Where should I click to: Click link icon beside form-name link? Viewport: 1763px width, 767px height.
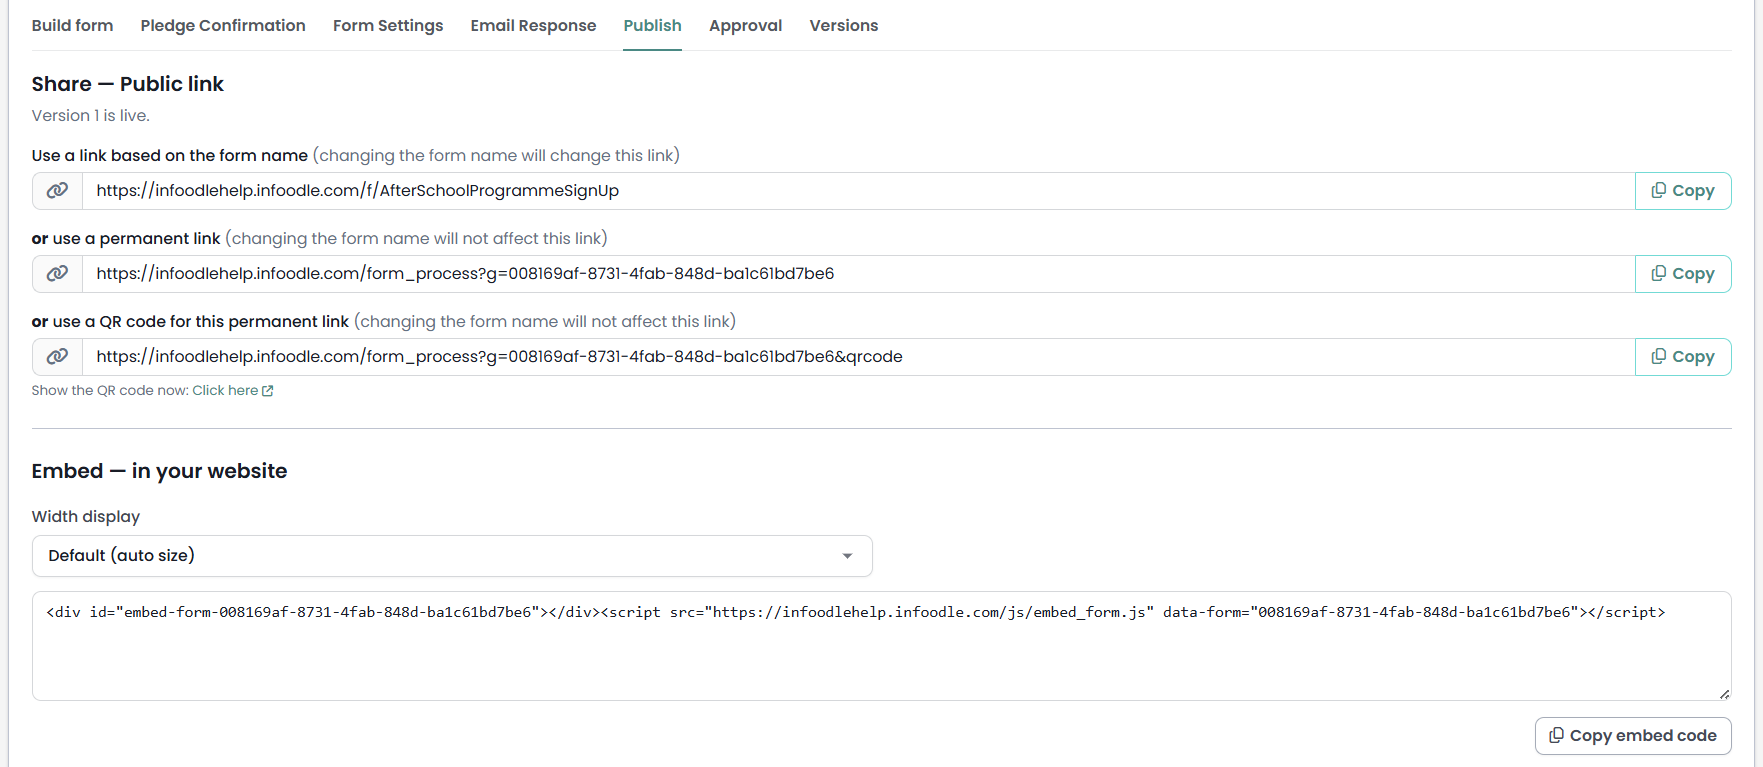(x=58, y=191)
